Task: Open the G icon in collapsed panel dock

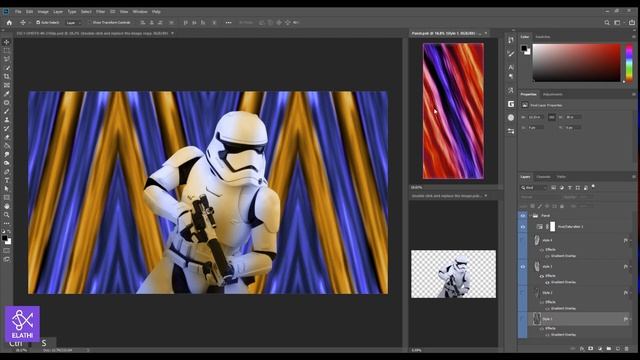Action: [511, 104]
